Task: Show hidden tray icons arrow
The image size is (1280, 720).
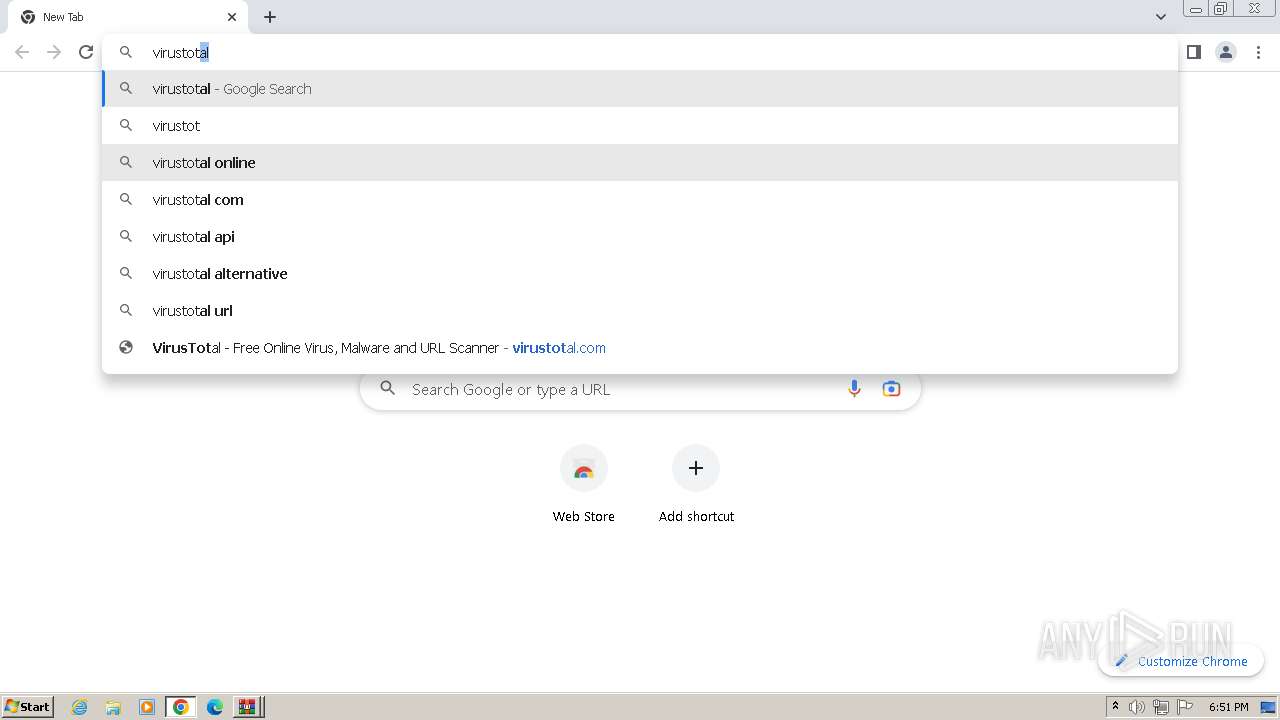Action: (x=1115, y=707)
